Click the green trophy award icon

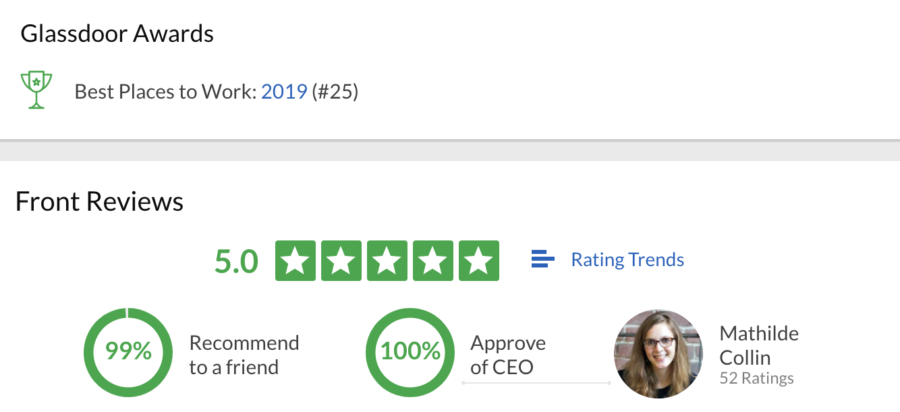point(36,90)
